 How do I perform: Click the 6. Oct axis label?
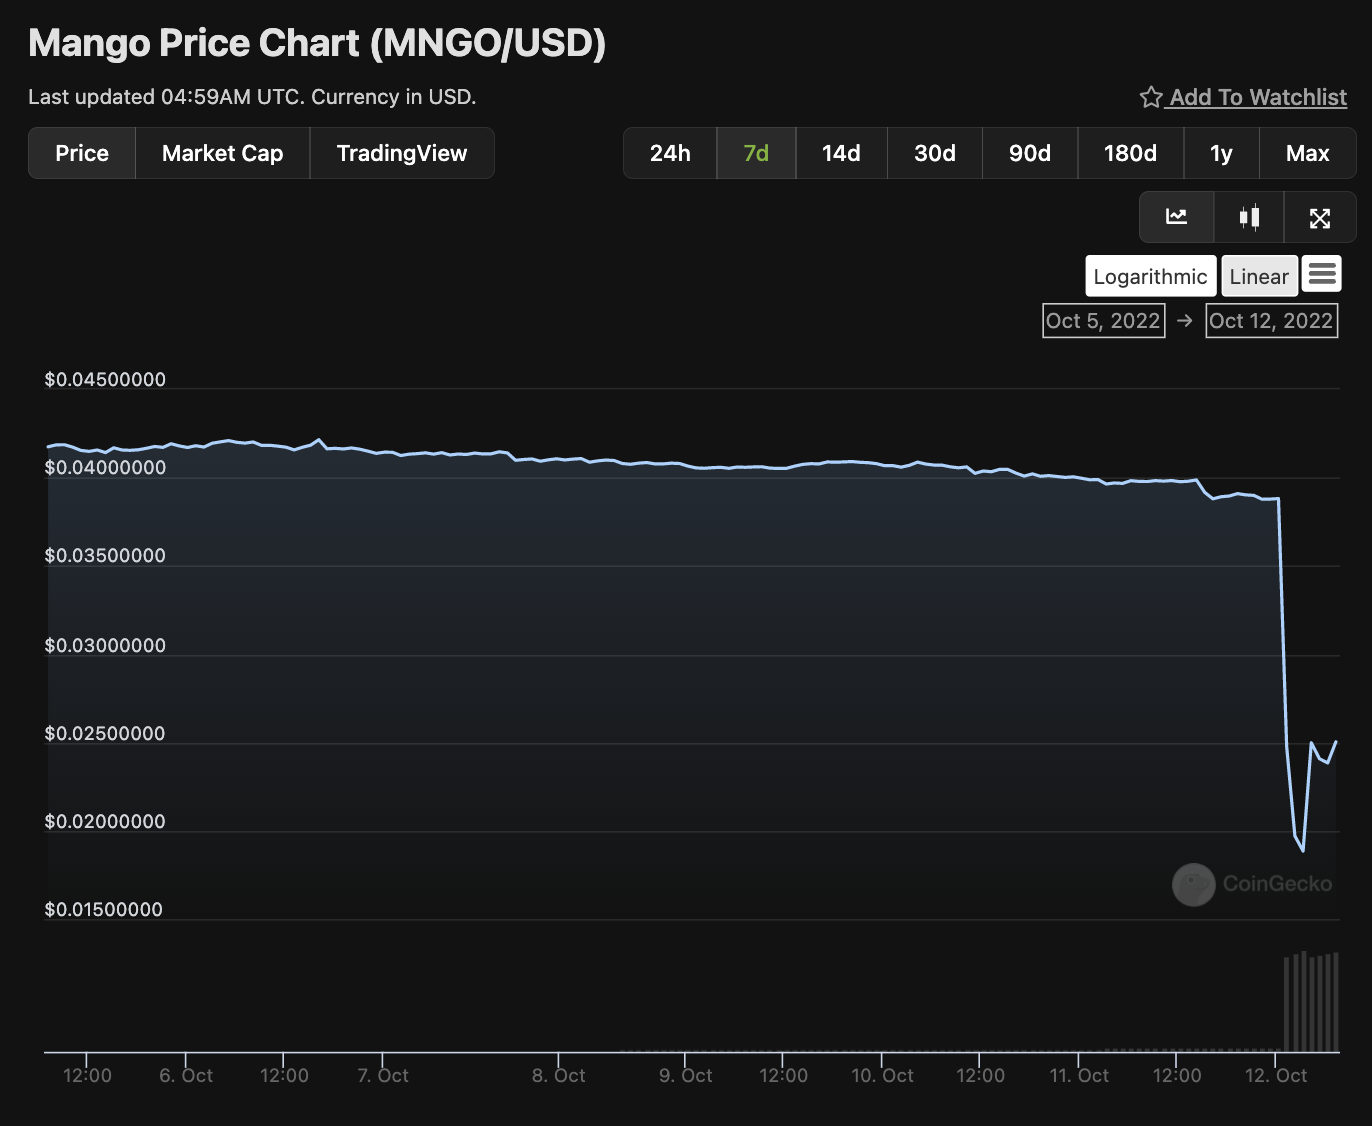pos(186,1076)
